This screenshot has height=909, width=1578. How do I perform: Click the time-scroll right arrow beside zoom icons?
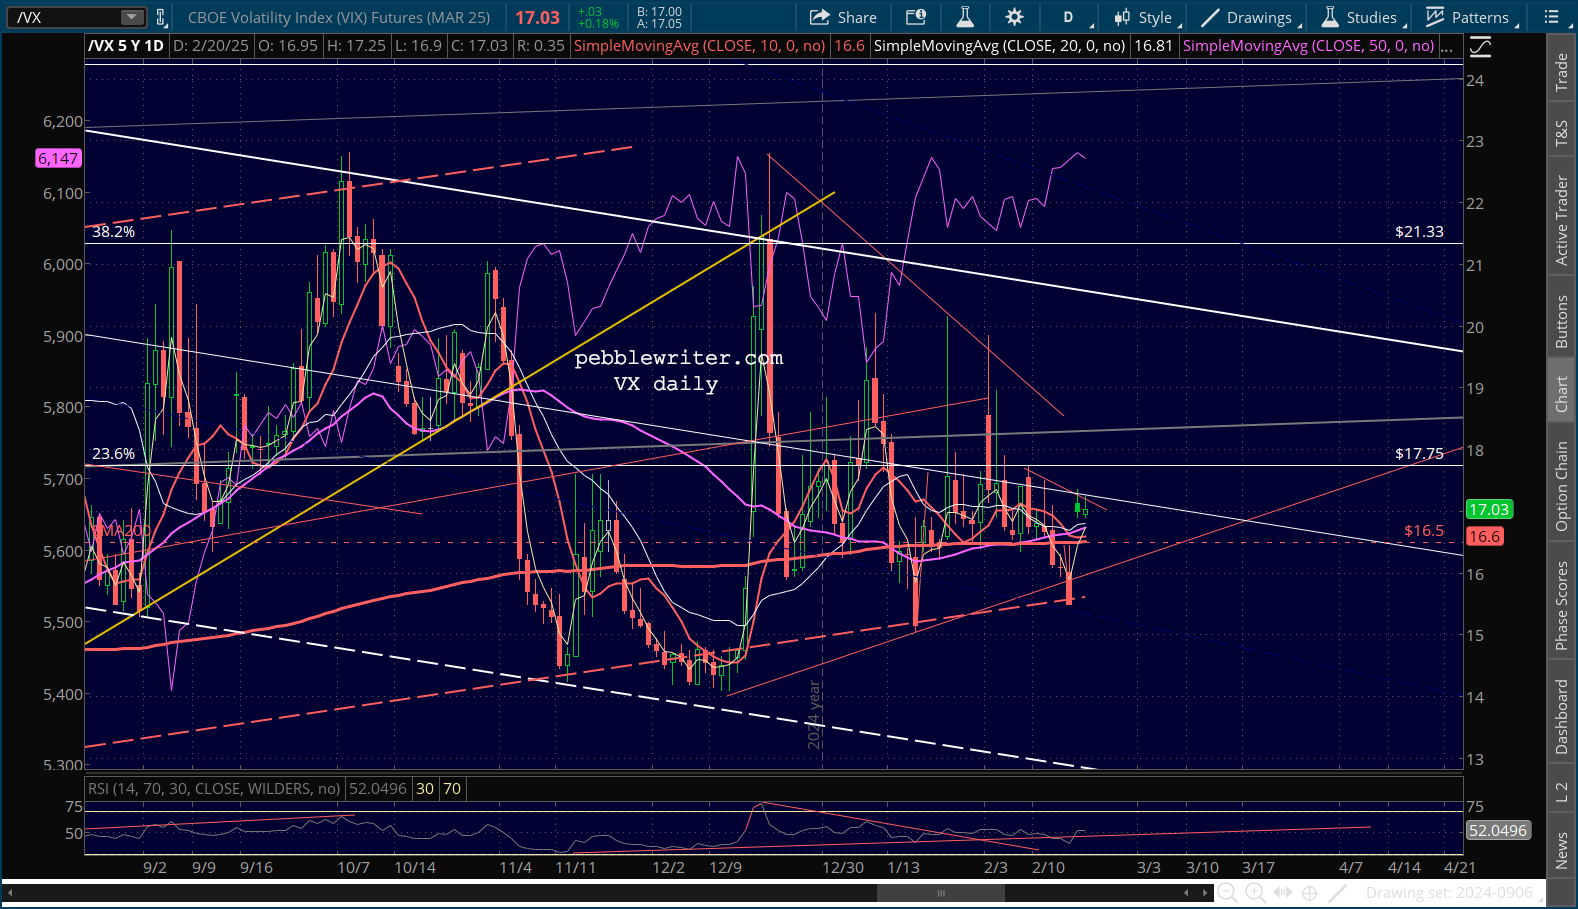coord(1203,893)
